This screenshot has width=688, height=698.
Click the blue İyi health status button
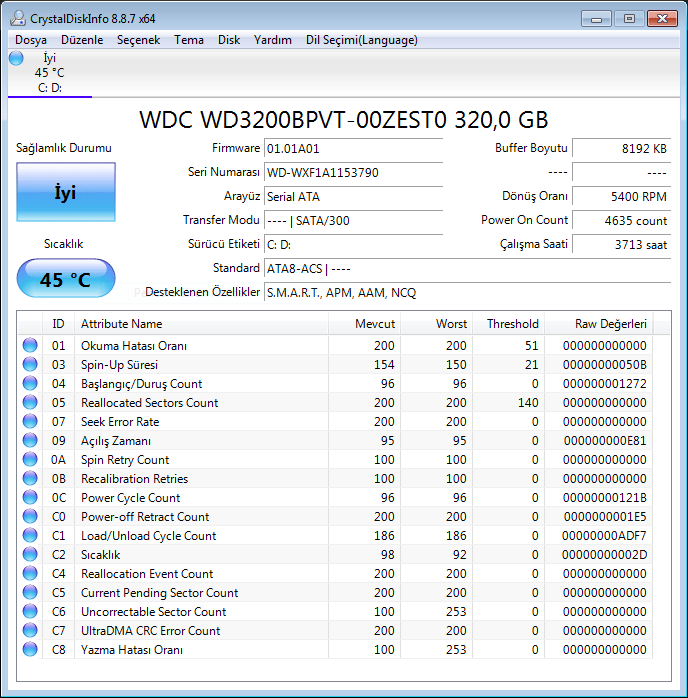point(66,192)
